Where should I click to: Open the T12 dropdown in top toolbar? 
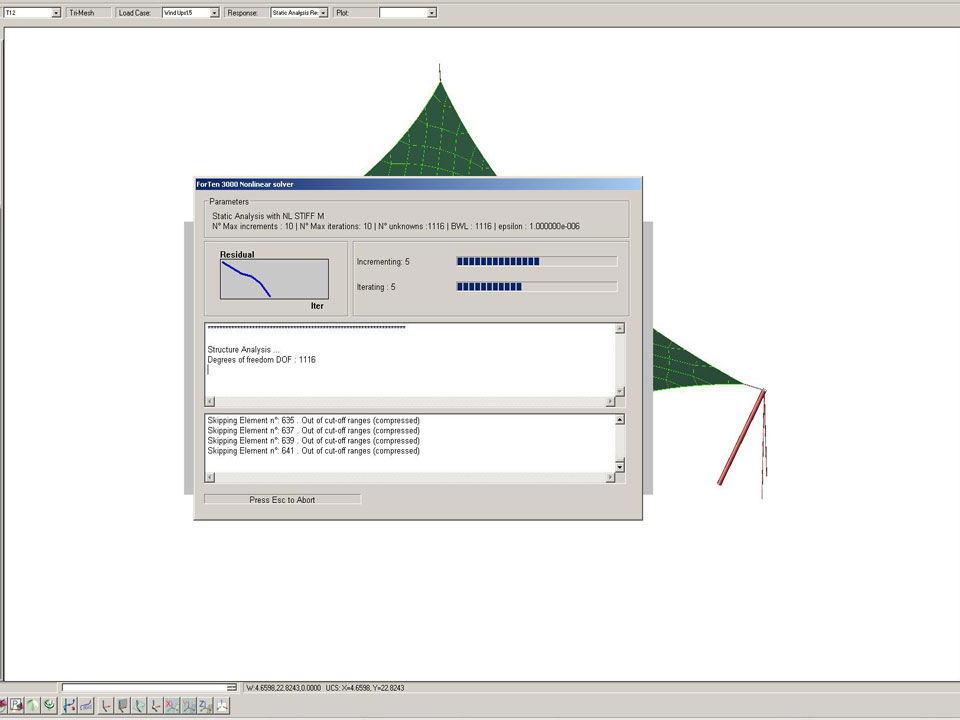[56, 13]
